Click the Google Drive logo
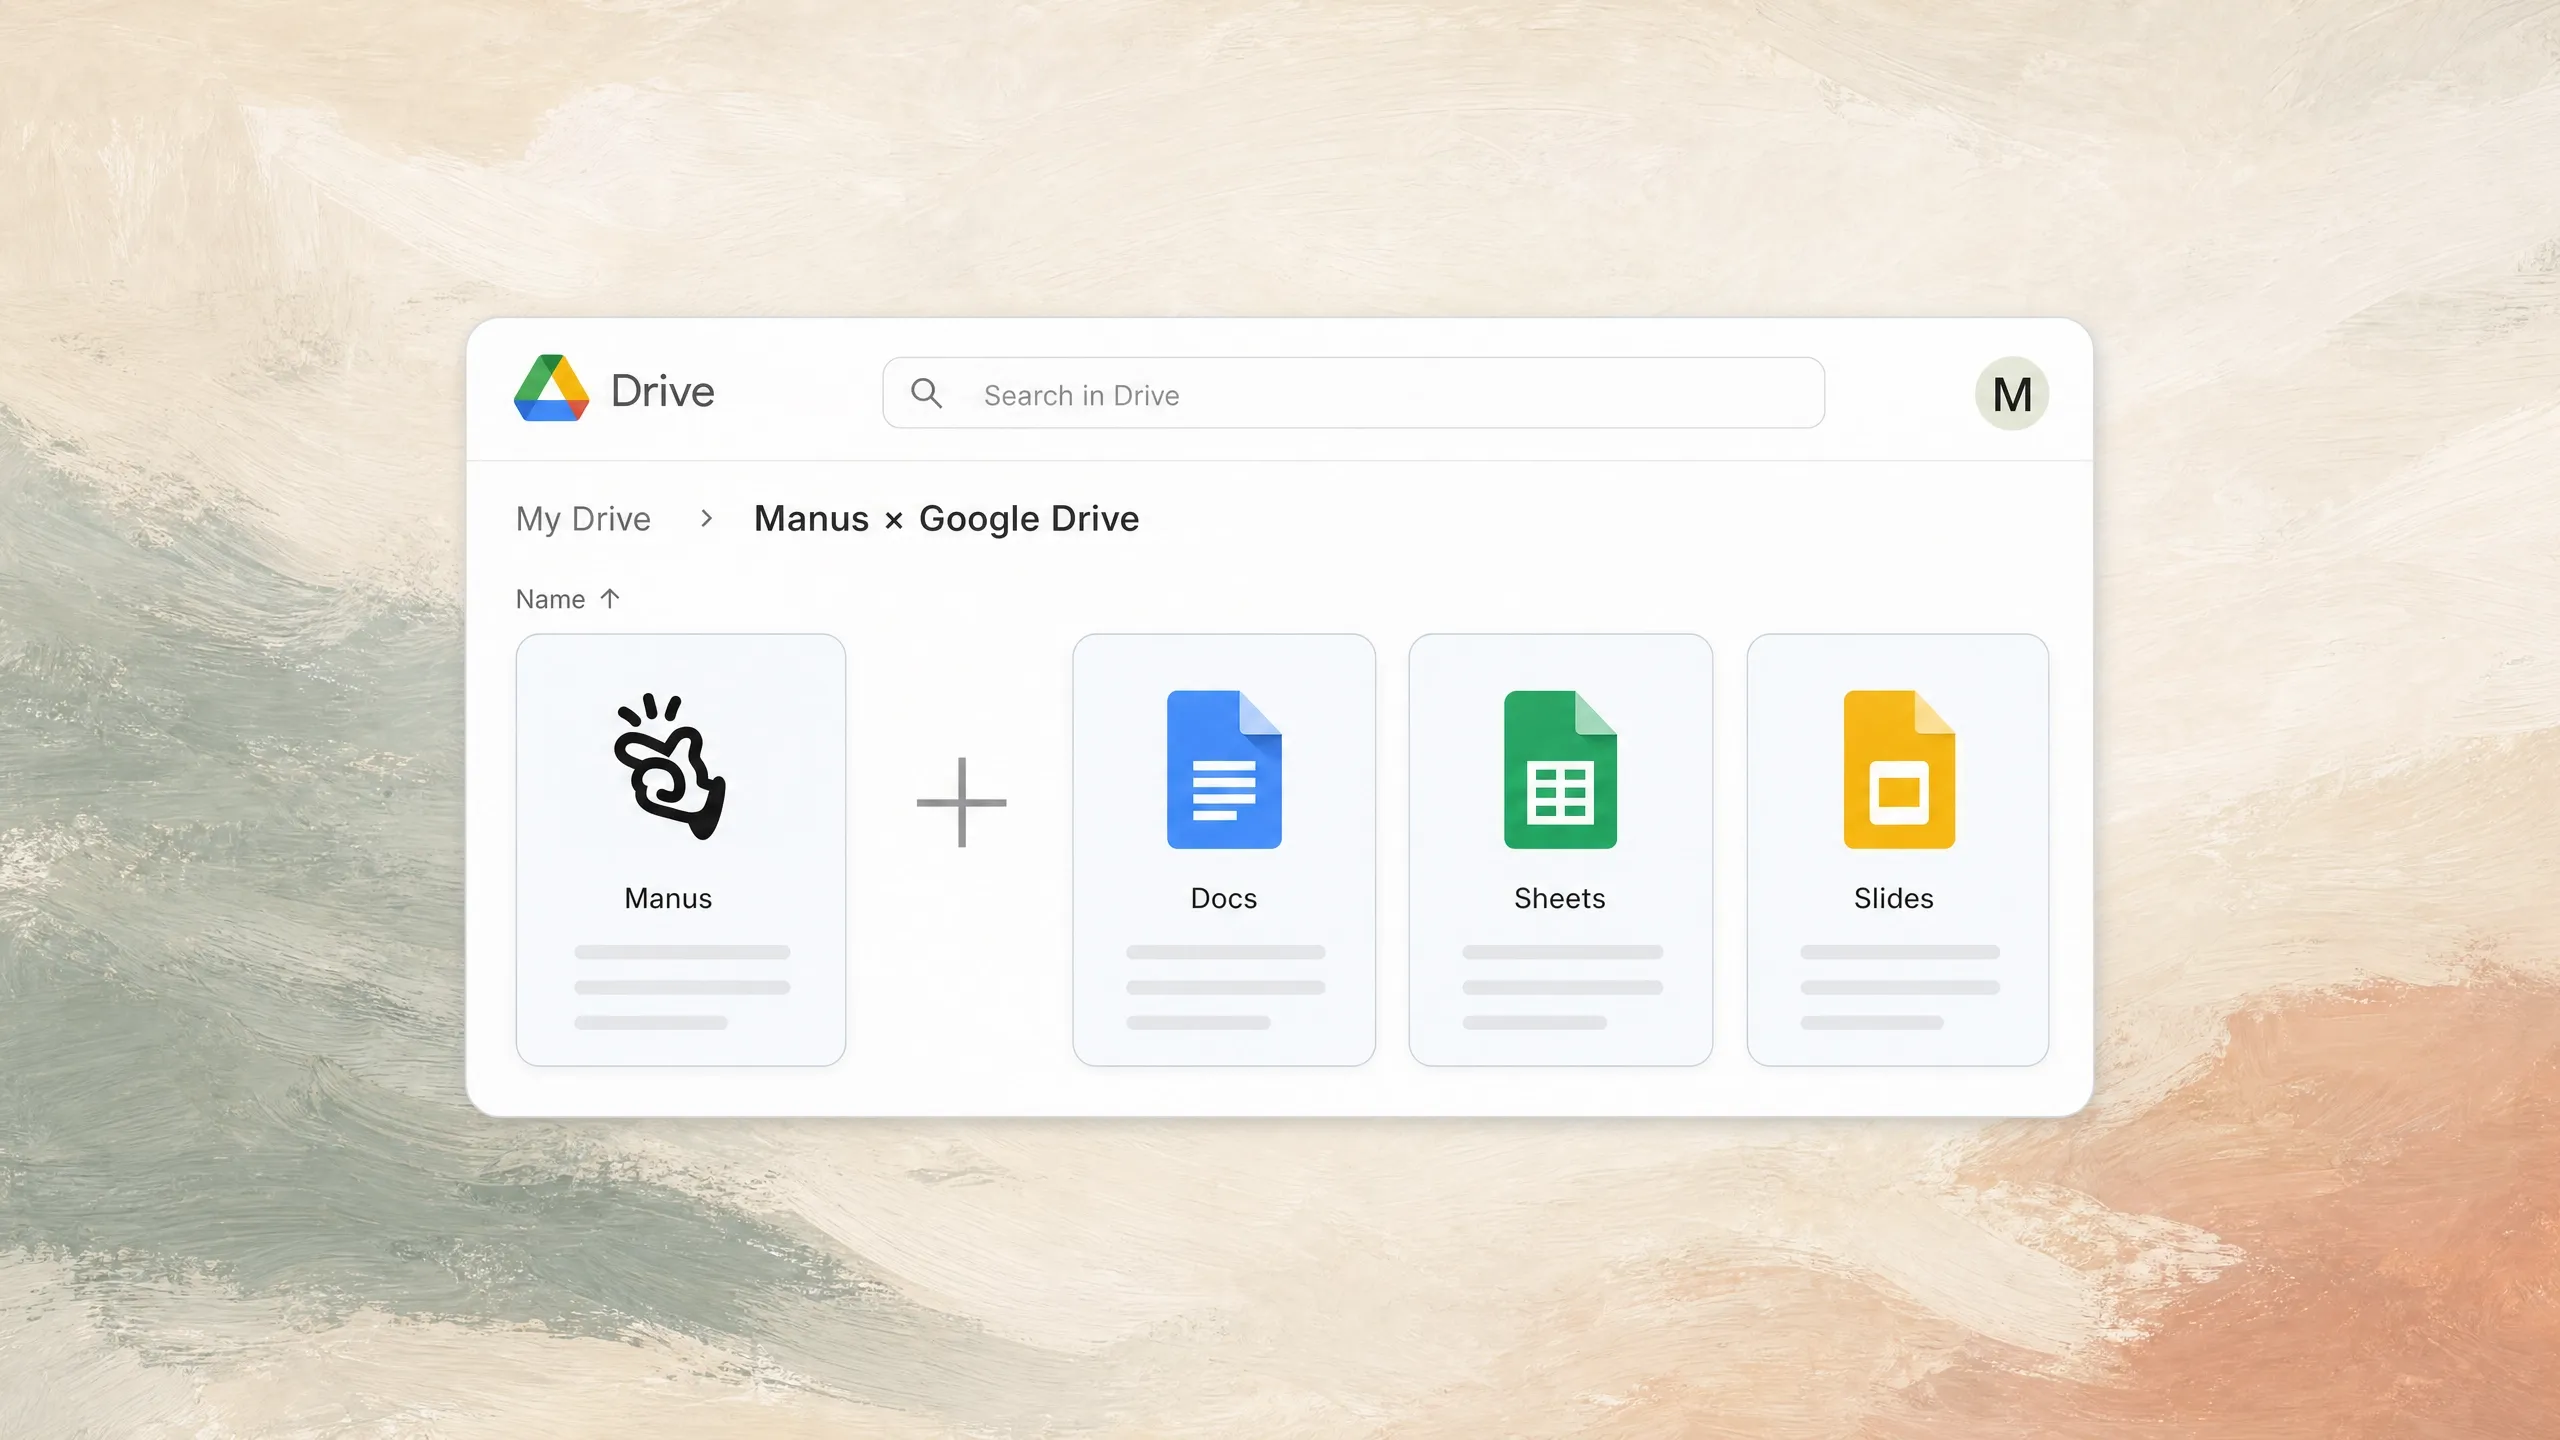The height and width of the screenshot is (1440, 2560). 551,389
